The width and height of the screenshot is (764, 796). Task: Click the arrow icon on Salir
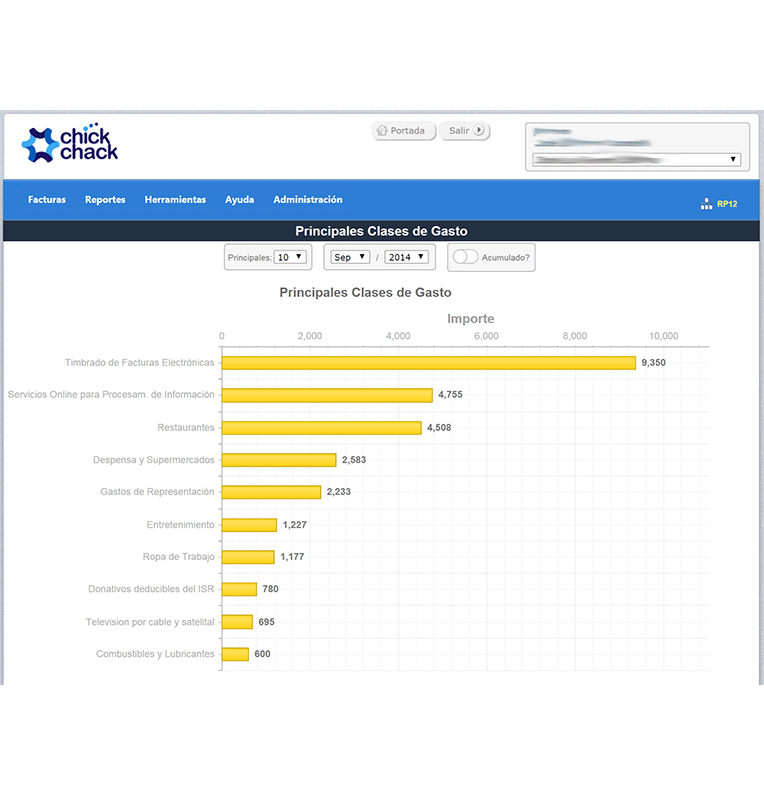click(479, 130)
